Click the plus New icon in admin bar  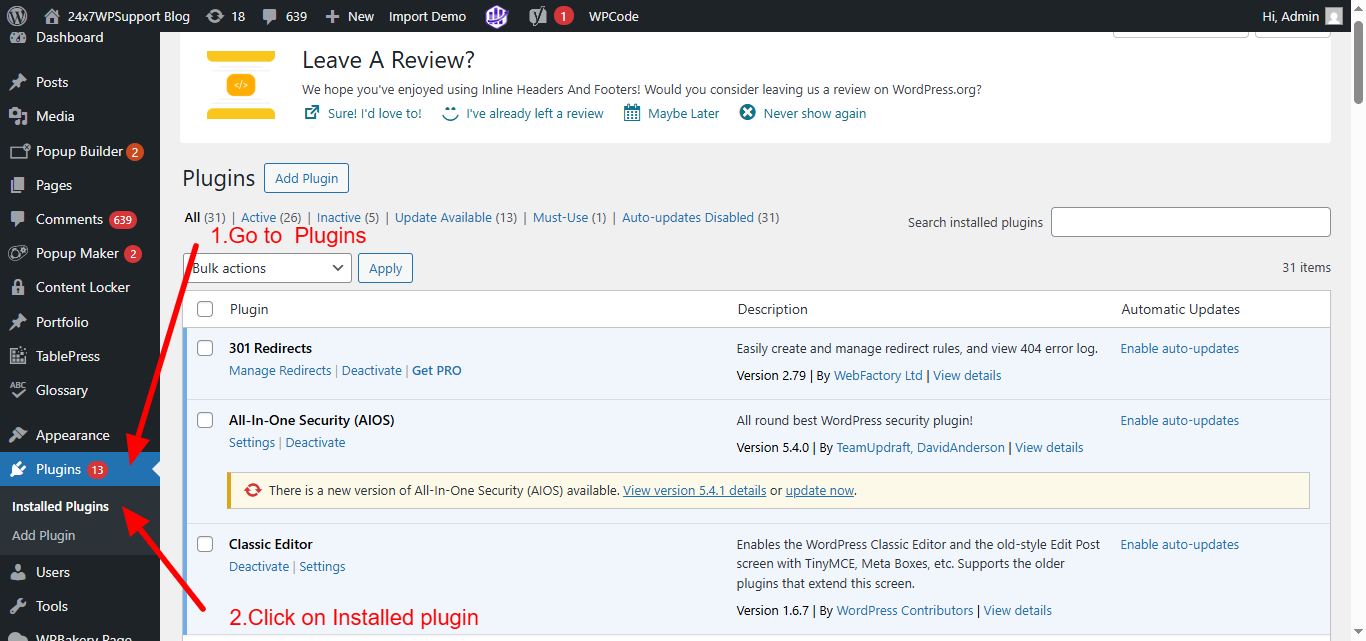pos(333,17)
